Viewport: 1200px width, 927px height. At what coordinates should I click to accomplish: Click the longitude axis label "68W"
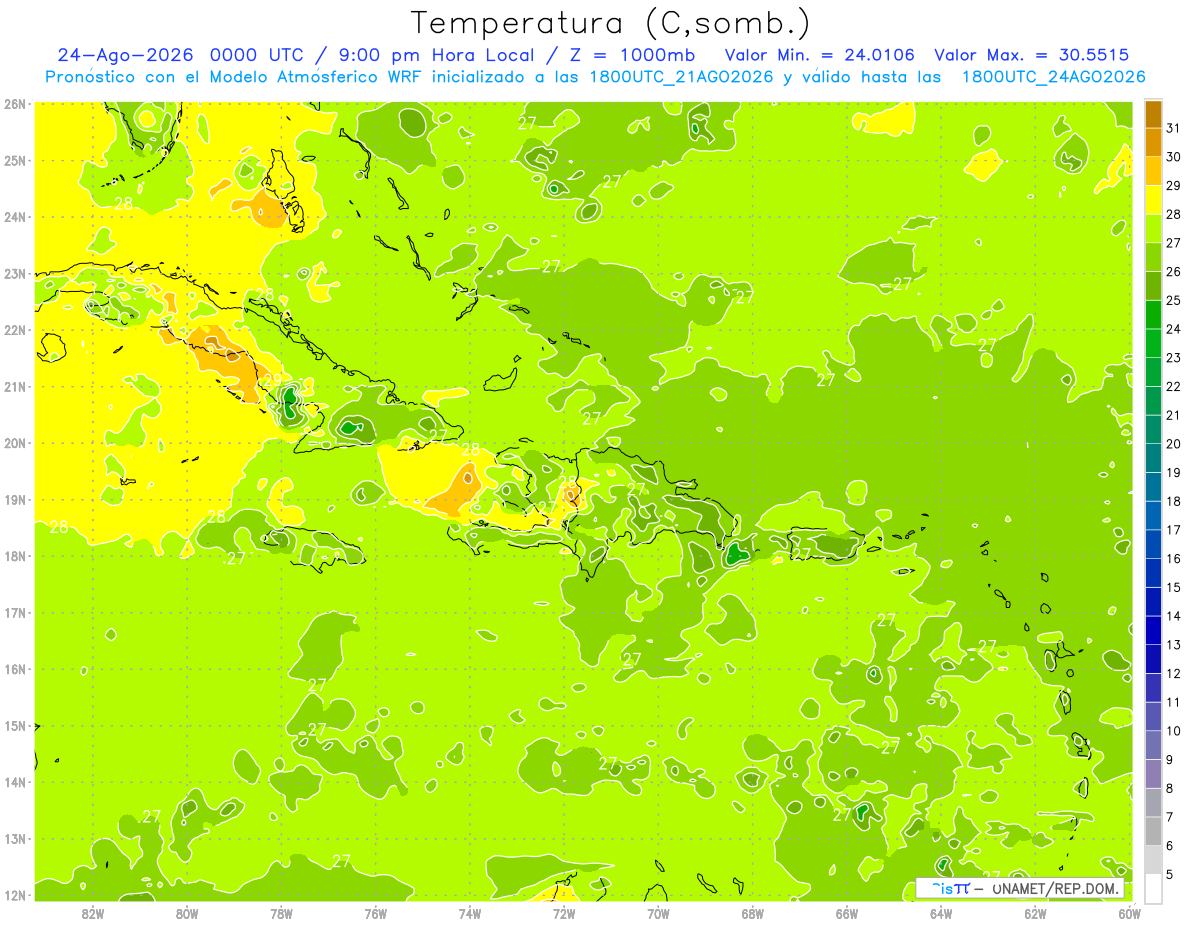753,913
